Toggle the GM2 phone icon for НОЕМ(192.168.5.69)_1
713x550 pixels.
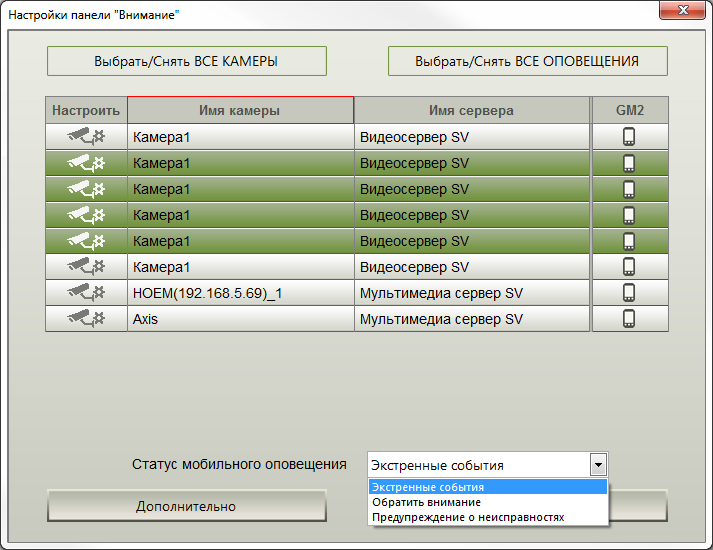(x=629, y=293)
